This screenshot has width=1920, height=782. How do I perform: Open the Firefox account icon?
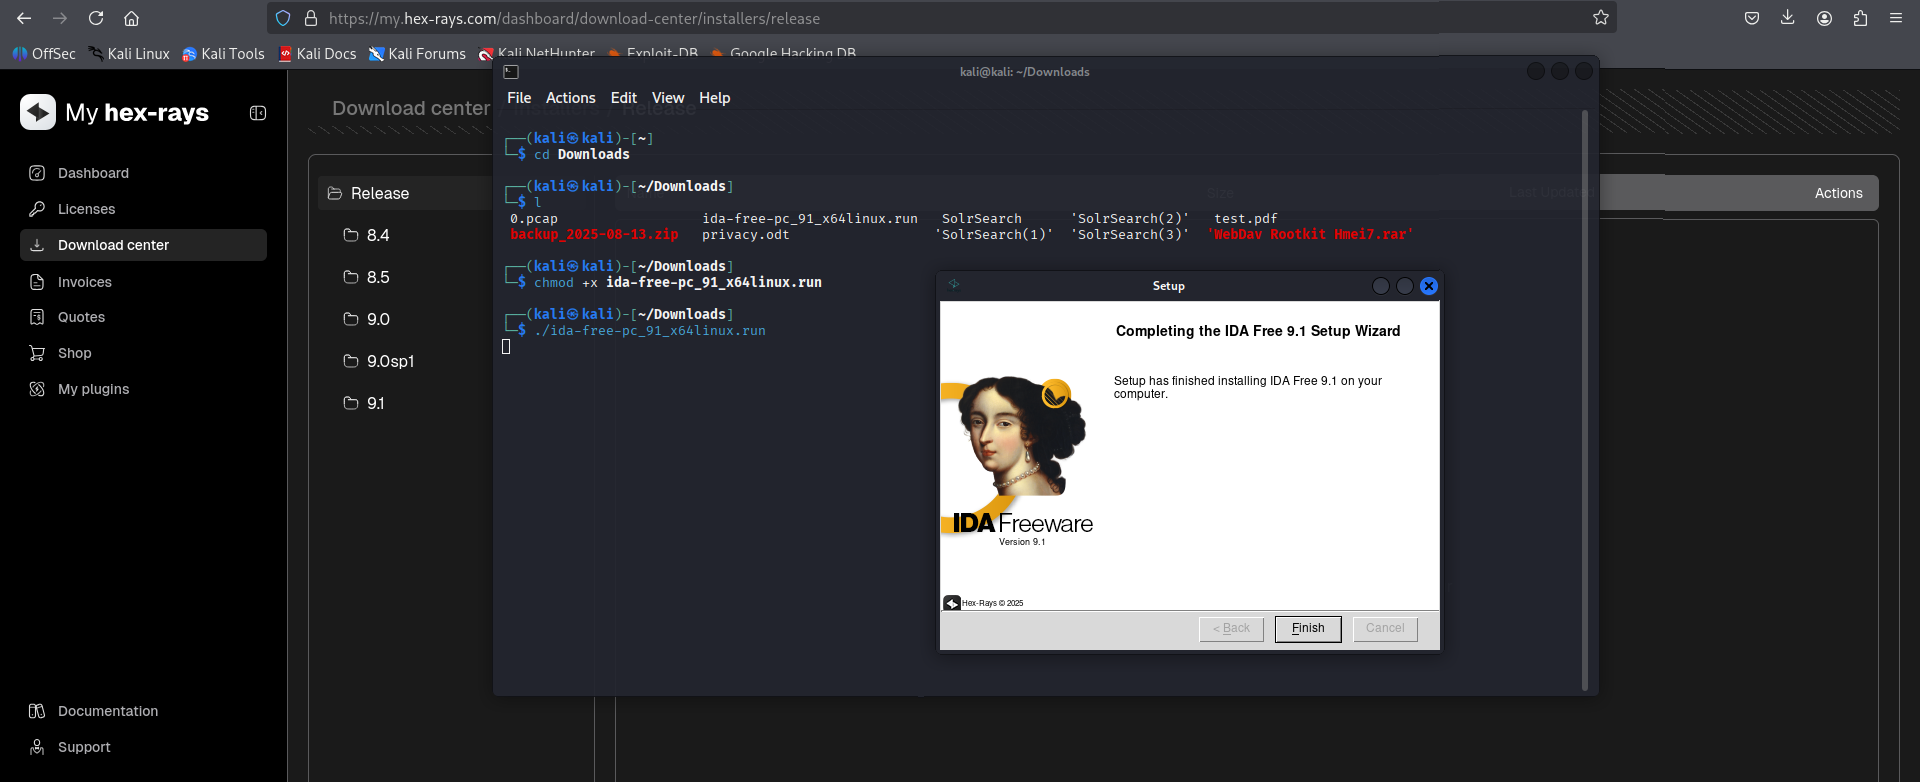pyautogui.click(x=1824, y=18)
